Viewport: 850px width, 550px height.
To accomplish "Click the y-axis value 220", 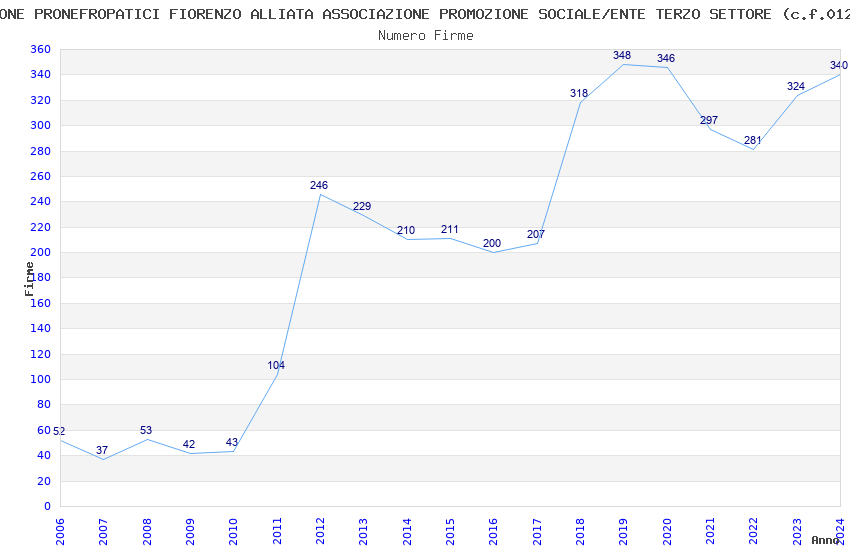I will (x=41, y=227).
